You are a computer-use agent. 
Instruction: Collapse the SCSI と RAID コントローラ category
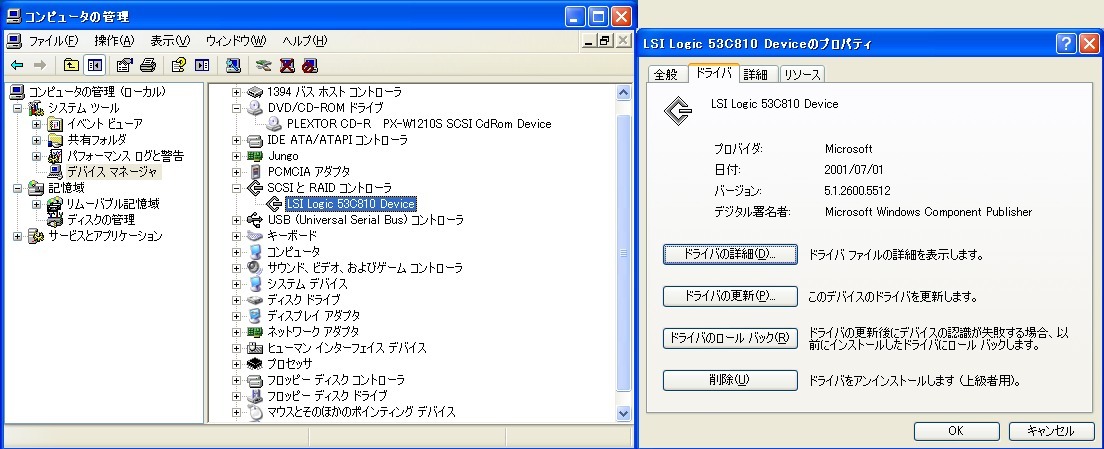[x=237, y=188]
